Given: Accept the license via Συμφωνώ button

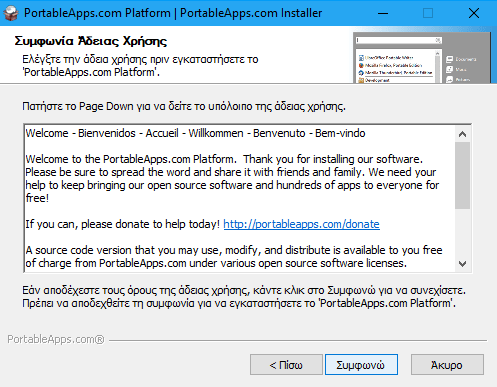Looking at the screenshot, I should [361, 365].
